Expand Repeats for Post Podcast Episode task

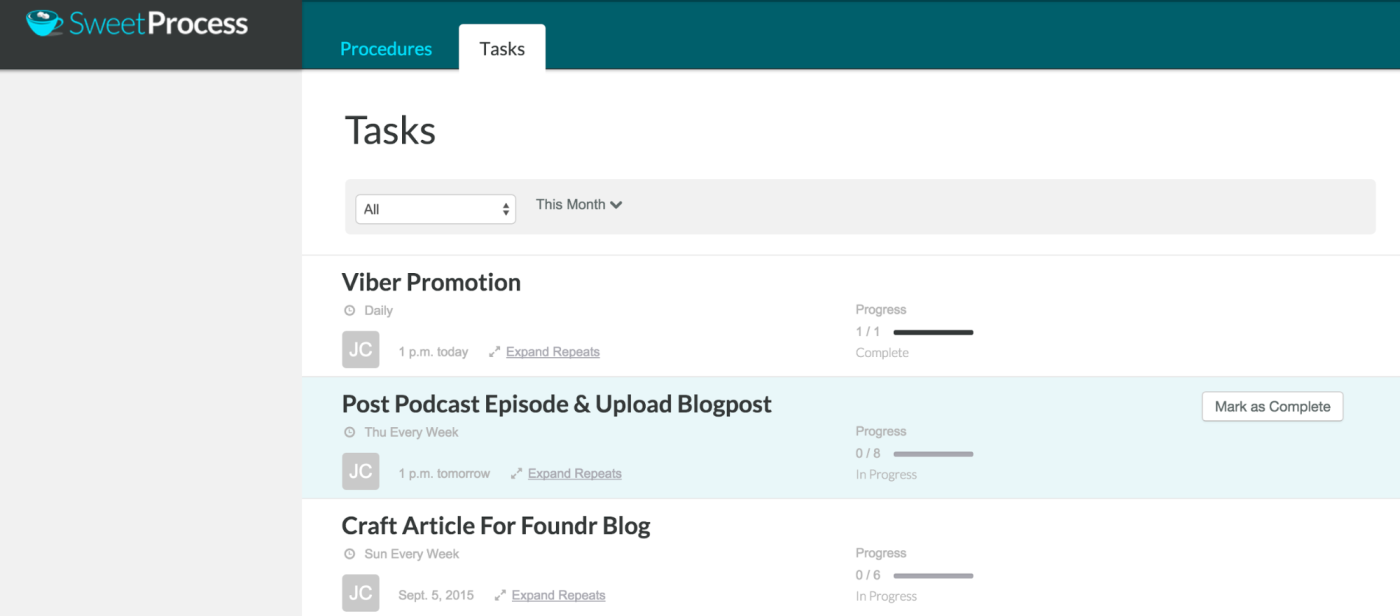coord(574,474)
